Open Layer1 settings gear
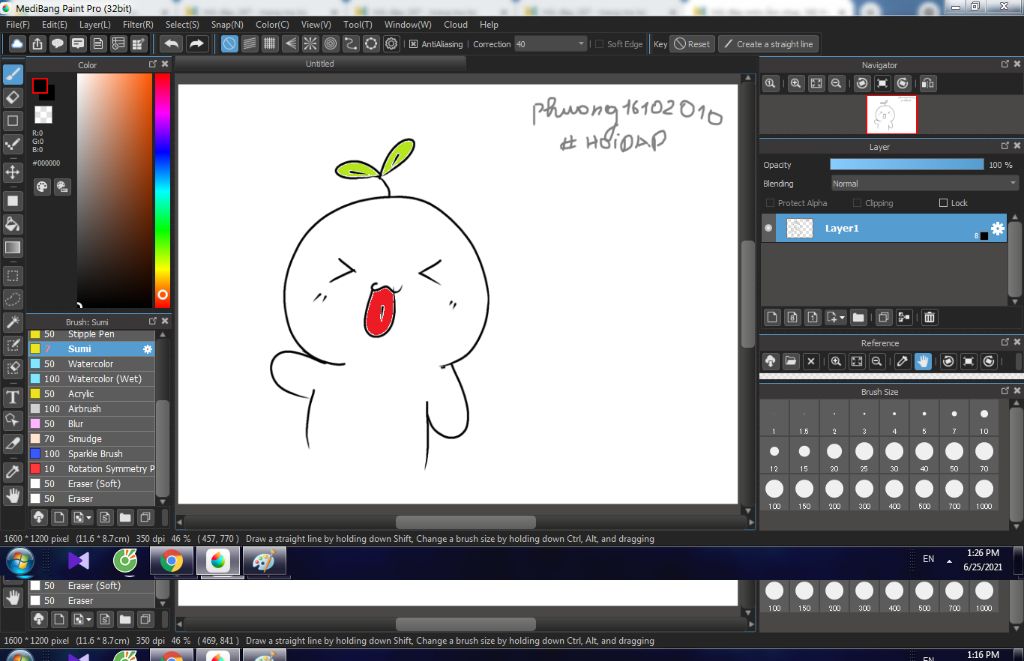This screenshot has height=661, width=1024. [997, 228]
